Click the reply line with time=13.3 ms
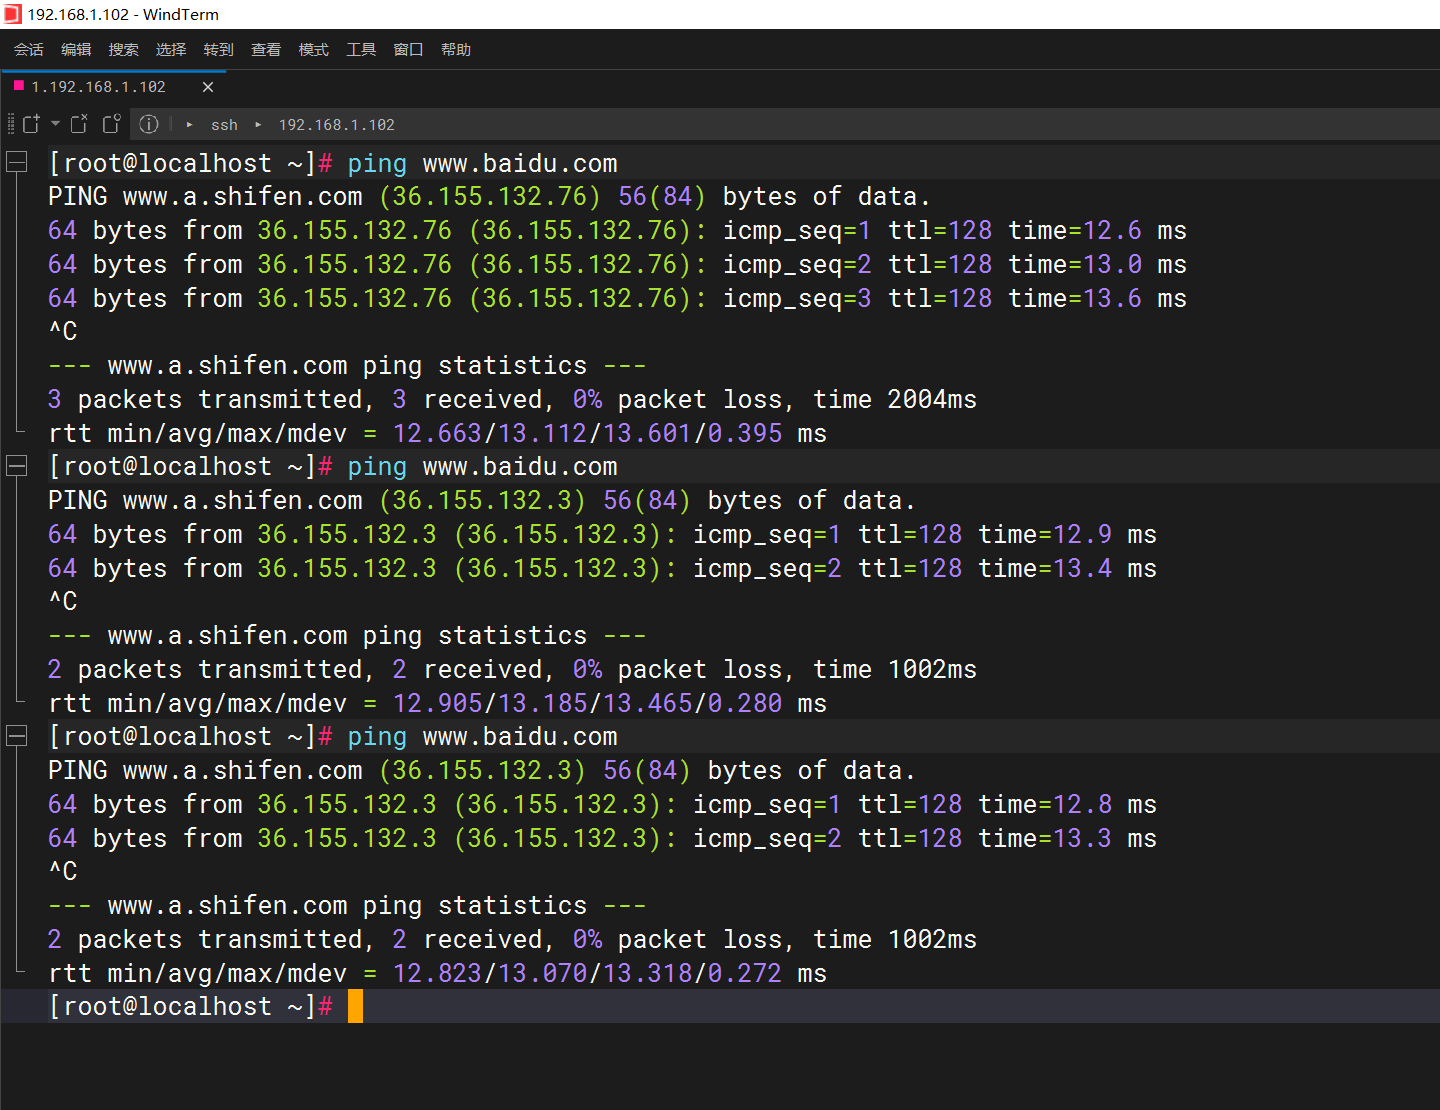 [x=602, y=838]
